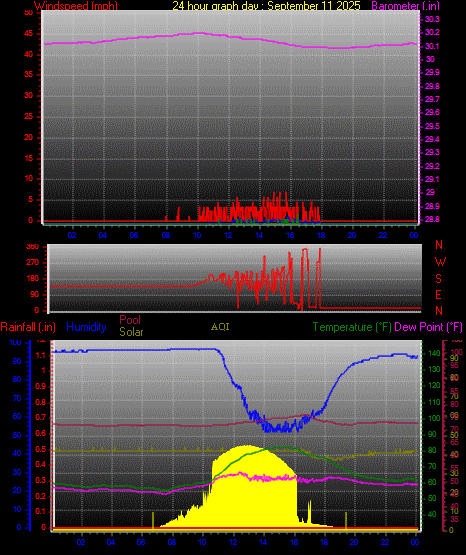The image size is (466, 555).
Task: Click the "25" windspeed axis value
Action: point(29,116)
